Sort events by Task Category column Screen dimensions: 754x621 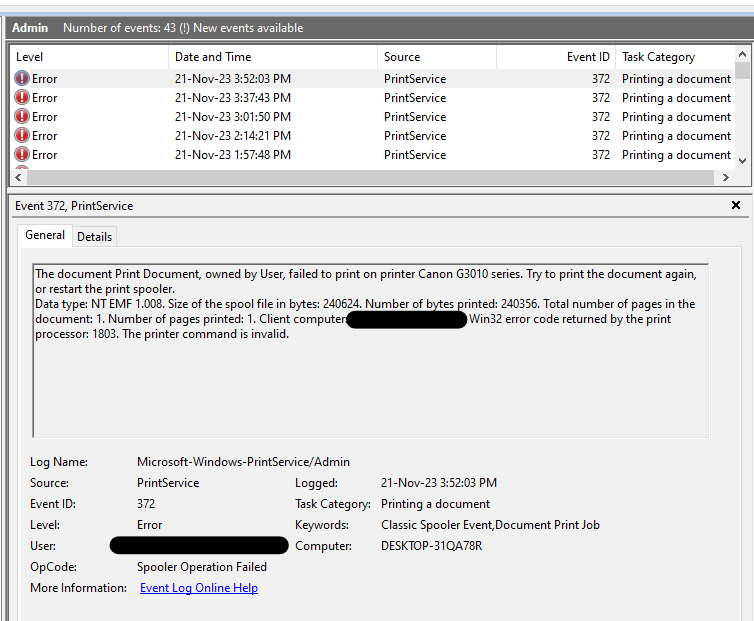[674, 57]
